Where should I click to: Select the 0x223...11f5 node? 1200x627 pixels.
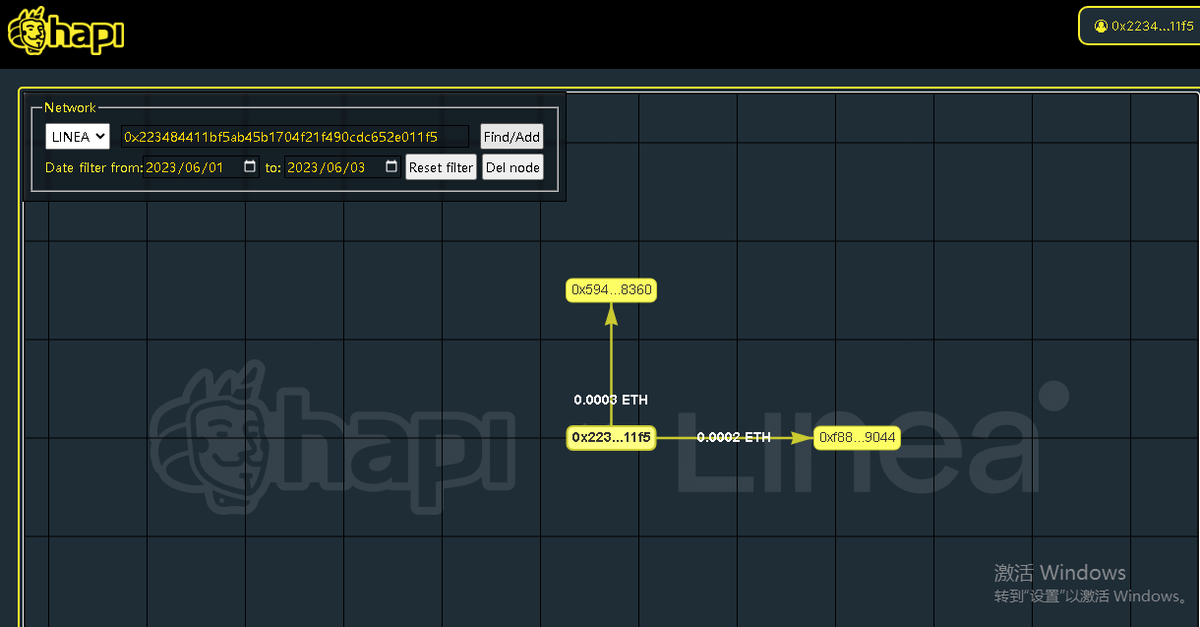click(611, 437)
